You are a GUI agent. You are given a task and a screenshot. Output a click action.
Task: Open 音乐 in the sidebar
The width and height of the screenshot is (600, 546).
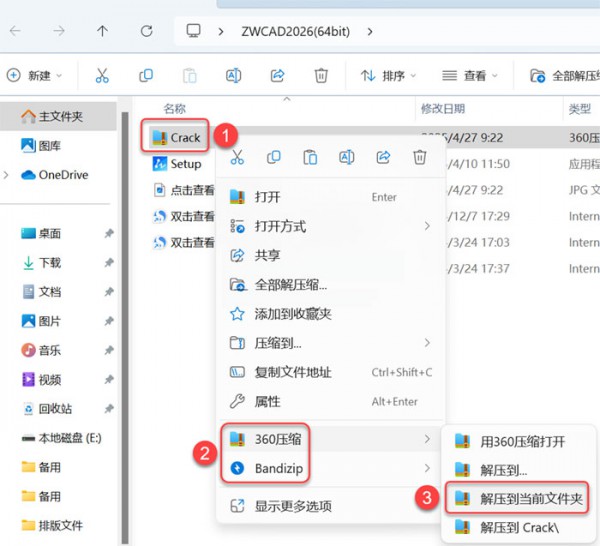[x=41, y=350]
